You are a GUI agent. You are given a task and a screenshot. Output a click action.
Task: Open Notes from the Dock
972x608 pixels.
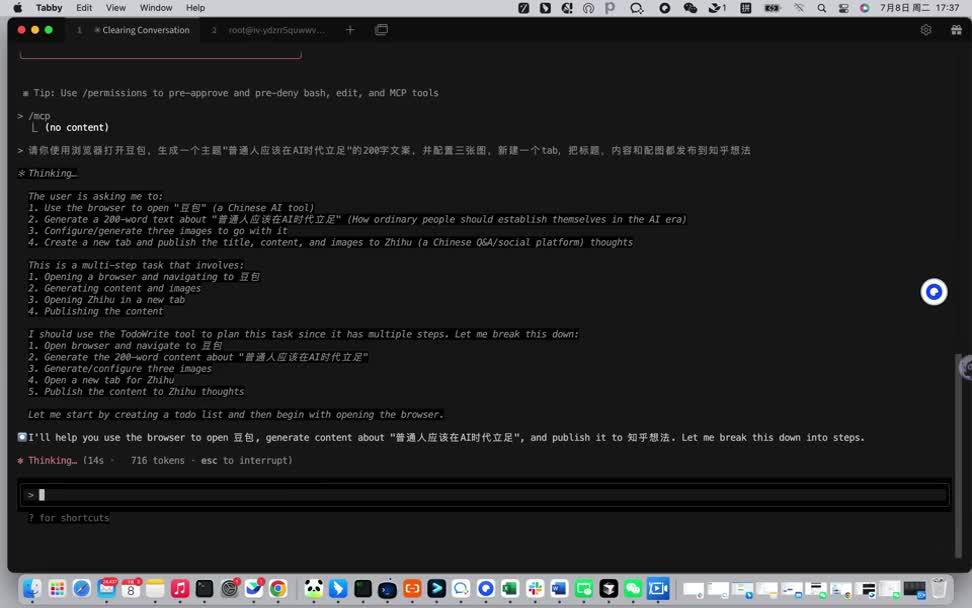point(155,588)
